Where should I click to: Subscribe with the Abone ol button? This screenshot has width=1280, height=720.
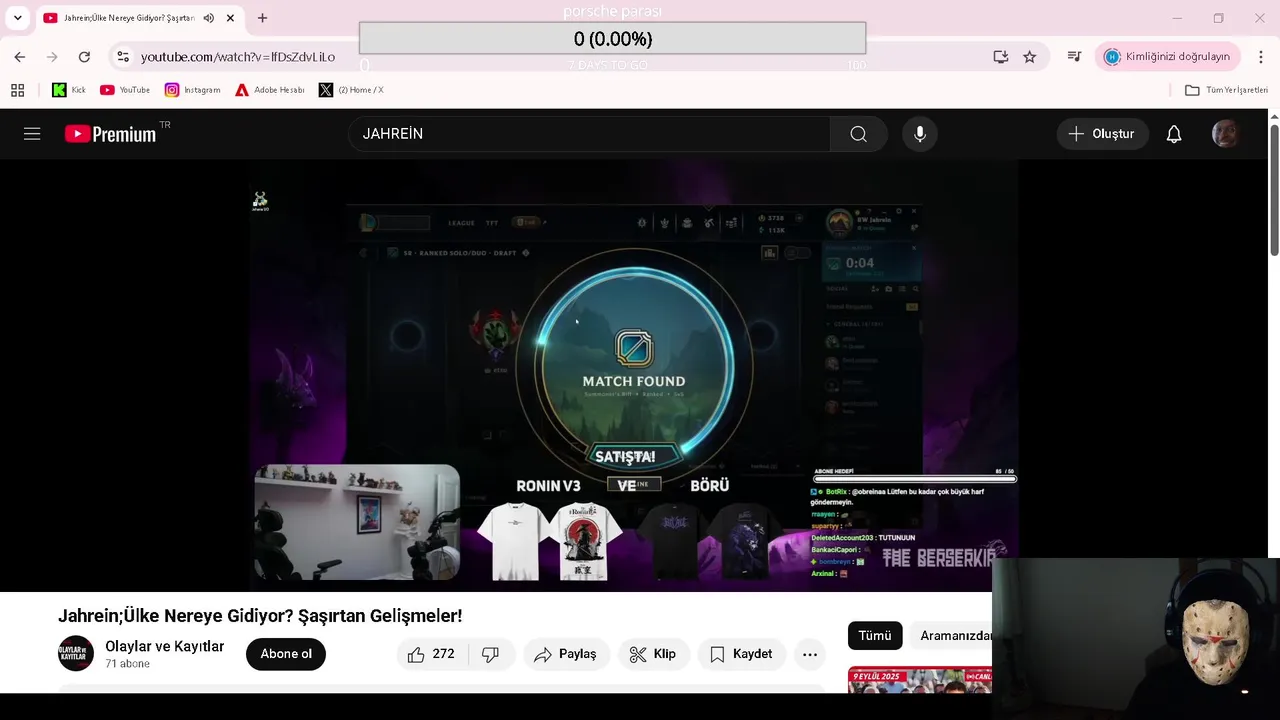point(286,654)
